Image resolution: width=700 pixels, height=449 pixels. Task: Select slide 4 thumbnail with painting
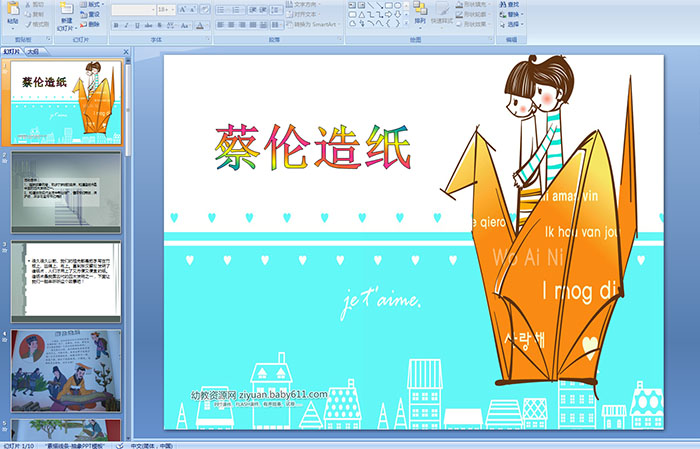tap(66, 371)
